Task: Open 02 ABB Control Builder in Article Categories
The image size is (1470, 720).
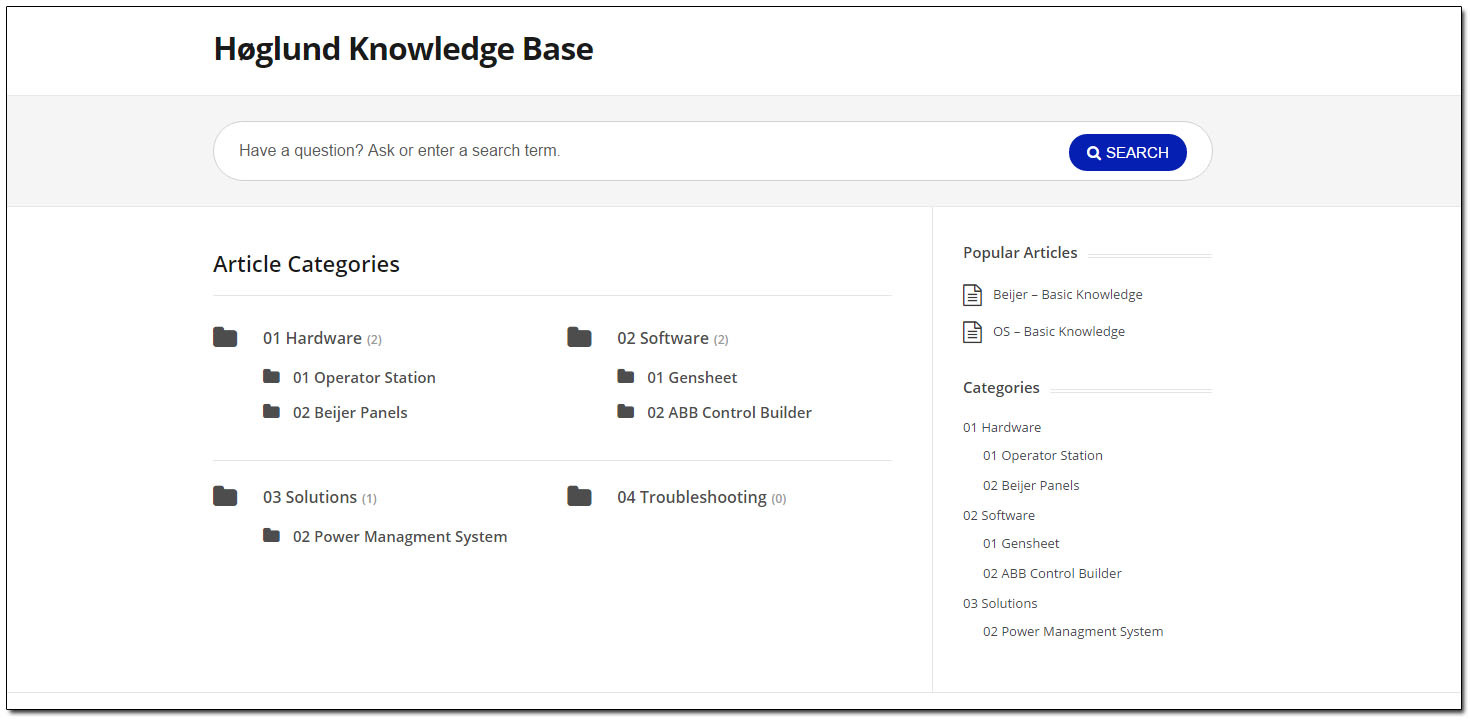Action: [729, 413]
